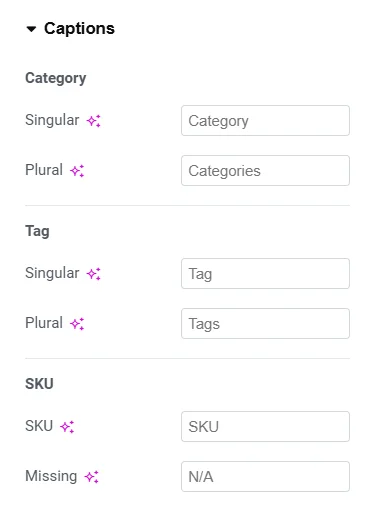Focus the Categories plural text field
This screenshot has width=372, height=528.
pos(265,170)
